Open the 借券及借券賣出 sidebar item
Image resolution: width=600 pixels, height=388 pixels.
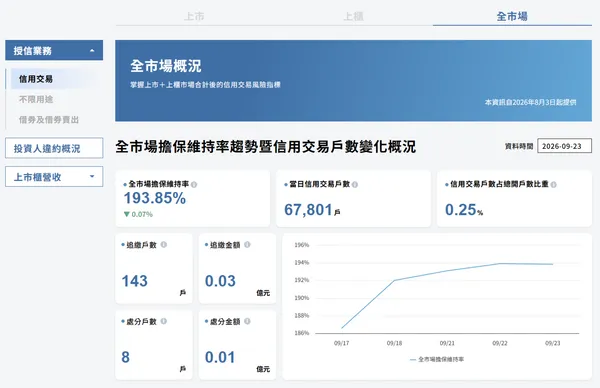click(49, 120)
